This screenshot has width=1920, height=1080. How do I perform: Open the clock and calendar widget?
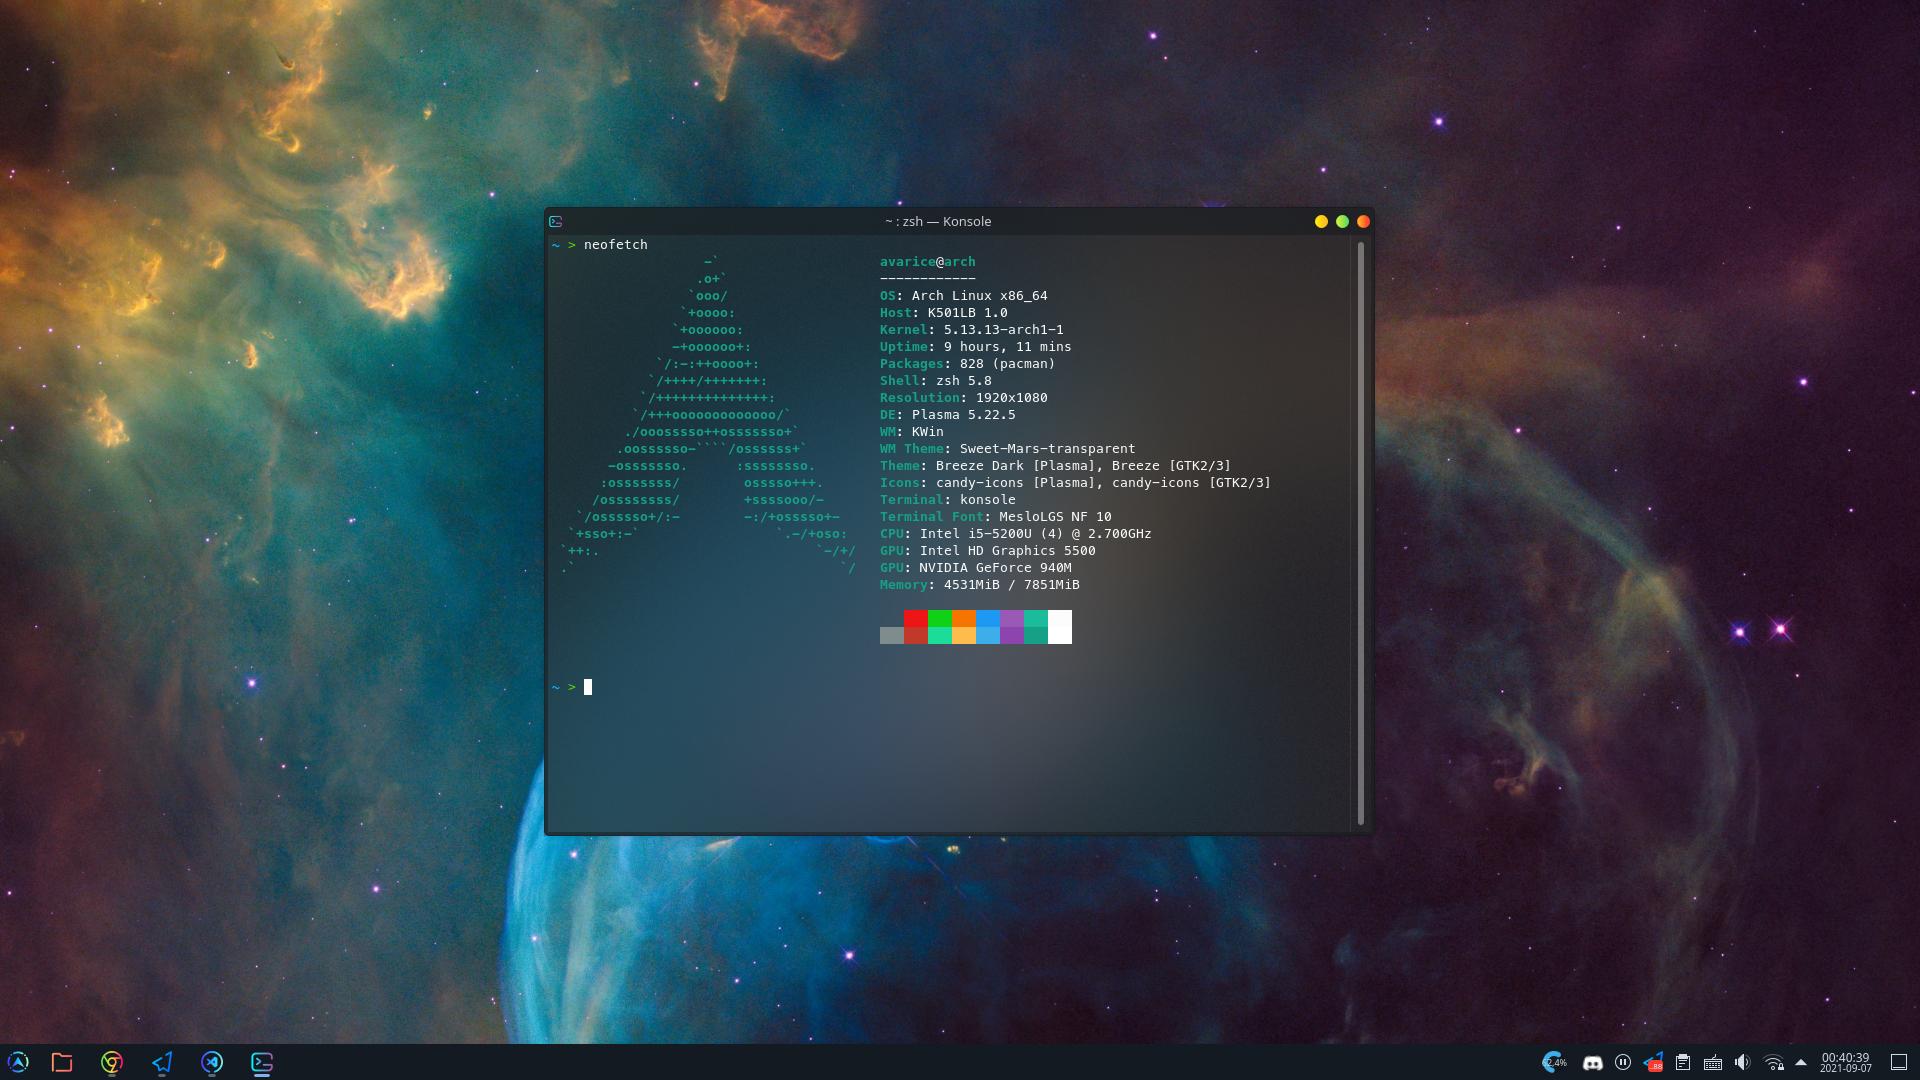pos(1845,1062)
